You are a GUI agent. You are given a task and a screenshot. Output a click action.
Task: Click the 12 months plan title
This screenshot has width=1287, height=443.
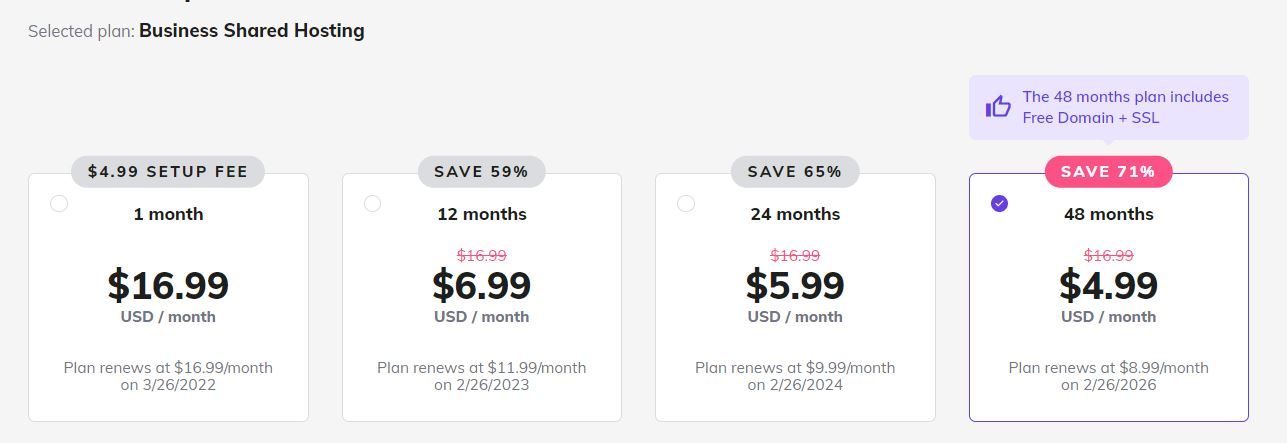(x=481, y=214)
